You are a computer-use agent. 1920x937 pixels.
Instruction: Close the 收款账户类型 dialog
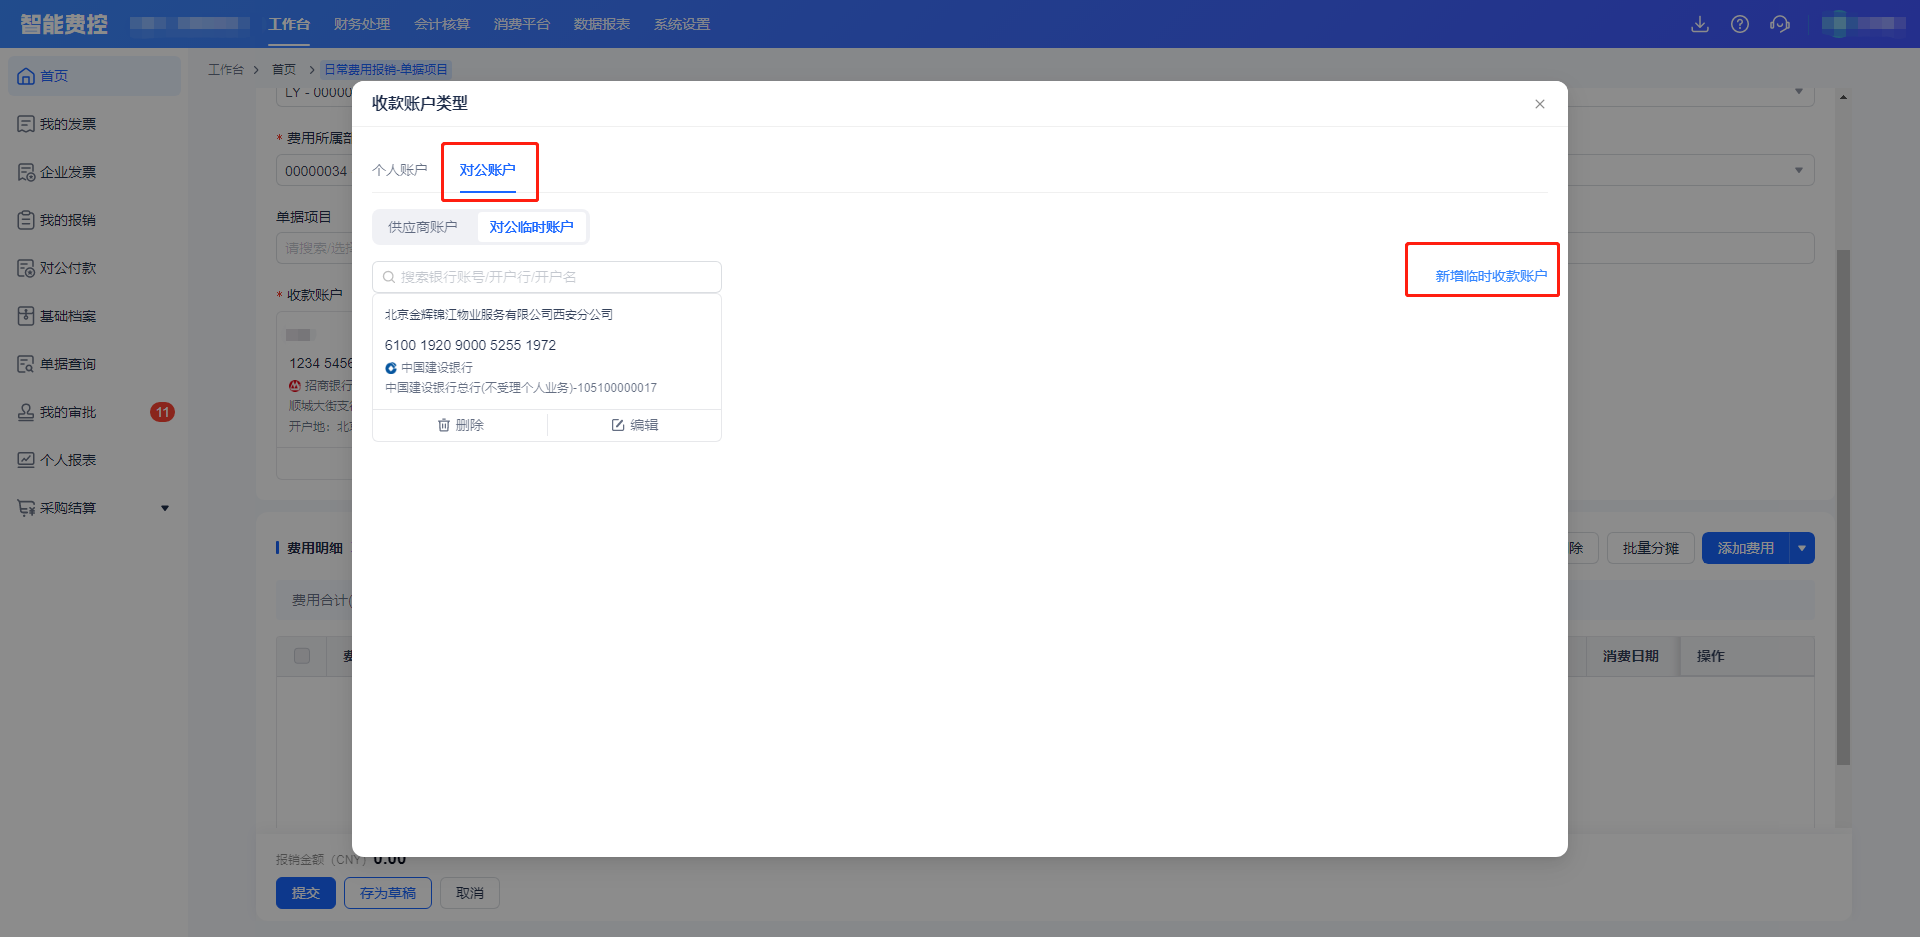pos(1540,104)
